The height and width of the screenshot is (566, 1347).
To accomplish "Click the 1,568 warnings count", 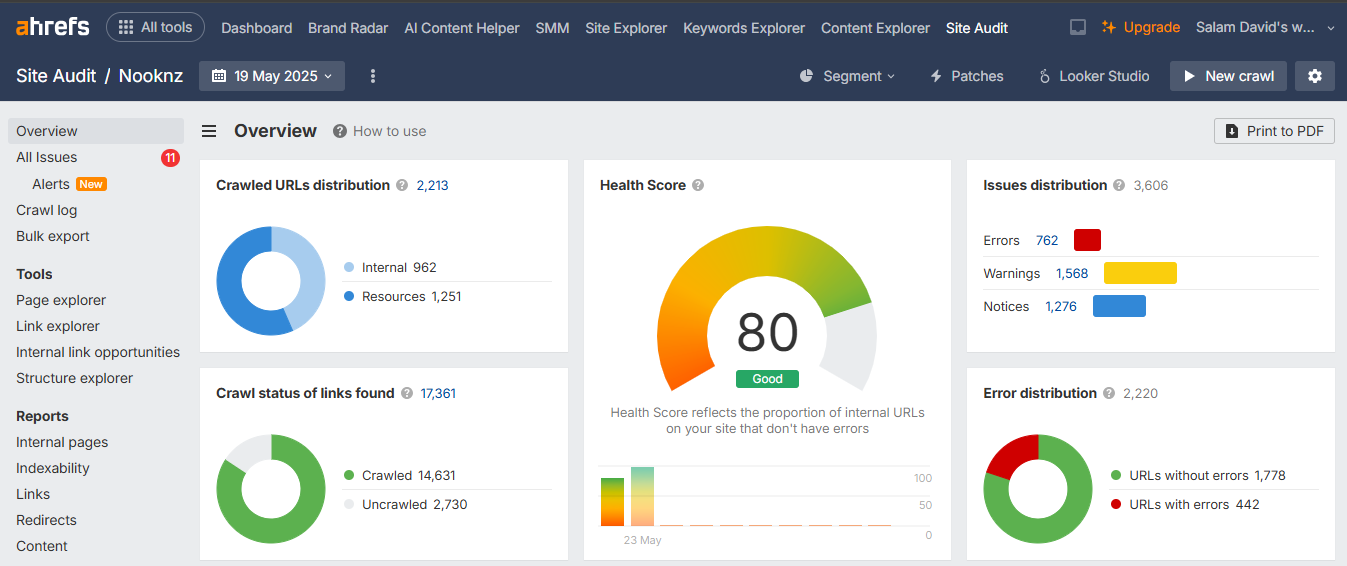I will point(1072,273).
